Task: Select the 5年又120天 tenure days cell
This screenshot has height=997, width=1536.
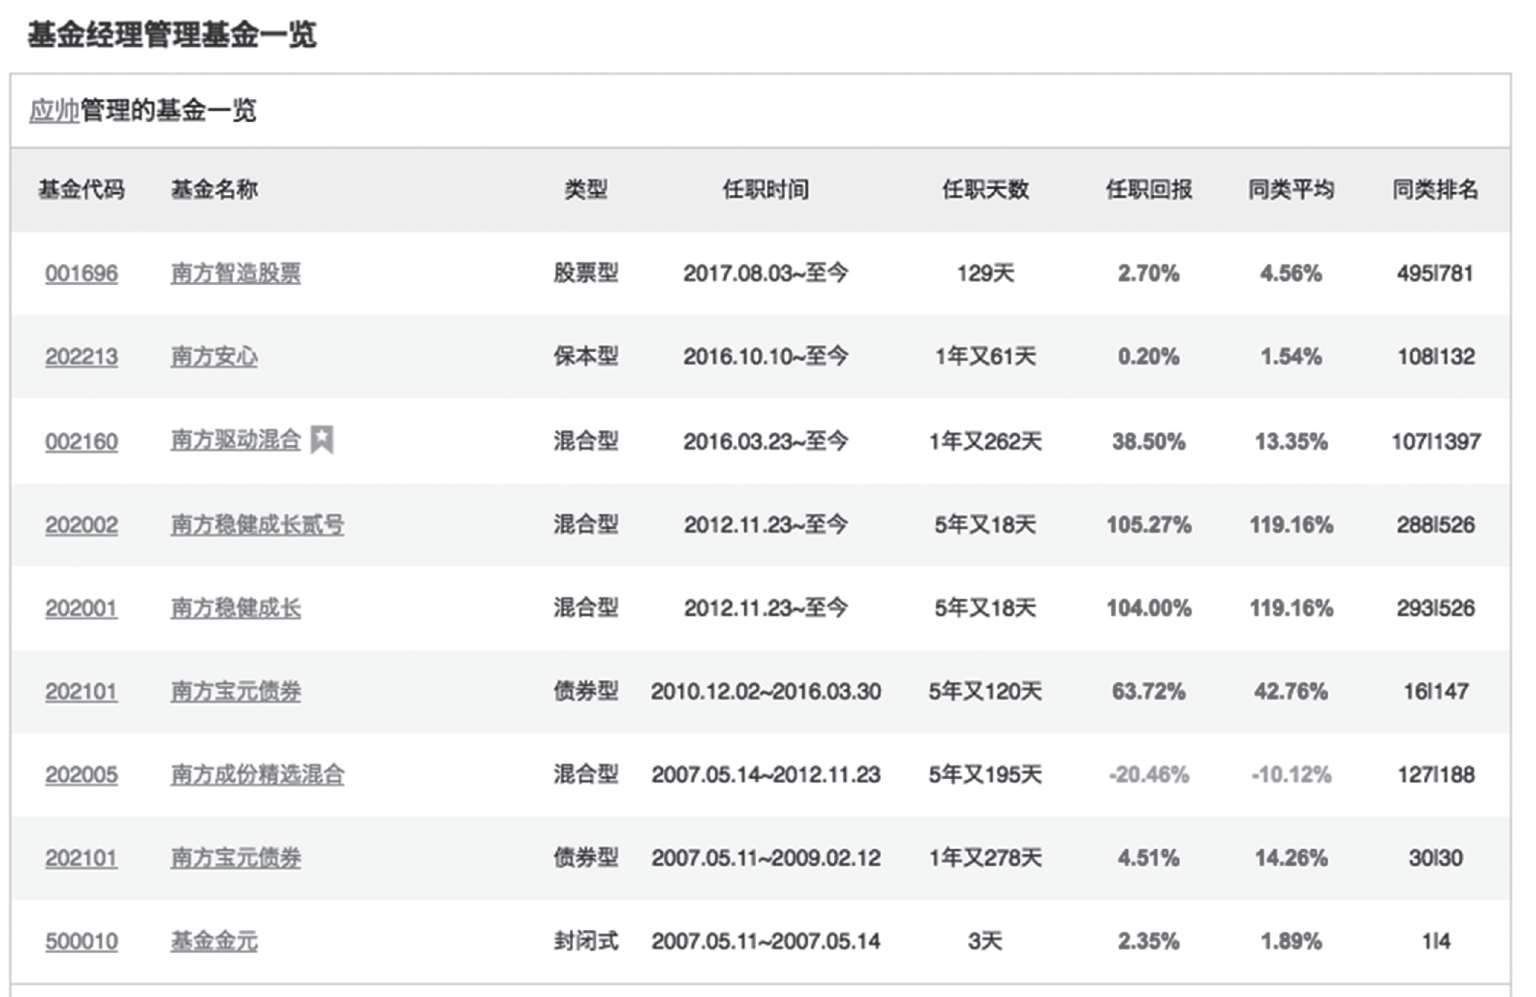Action: tap(986, 691)
